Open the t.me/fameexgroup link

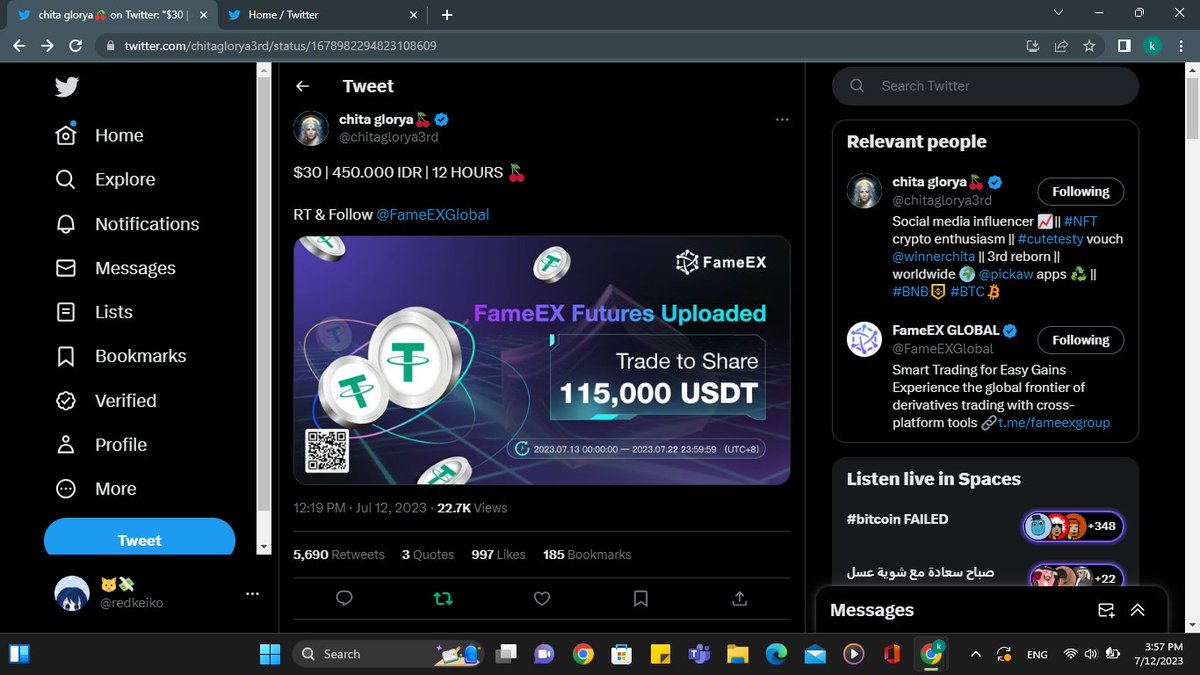click(x=1053, y=422)
